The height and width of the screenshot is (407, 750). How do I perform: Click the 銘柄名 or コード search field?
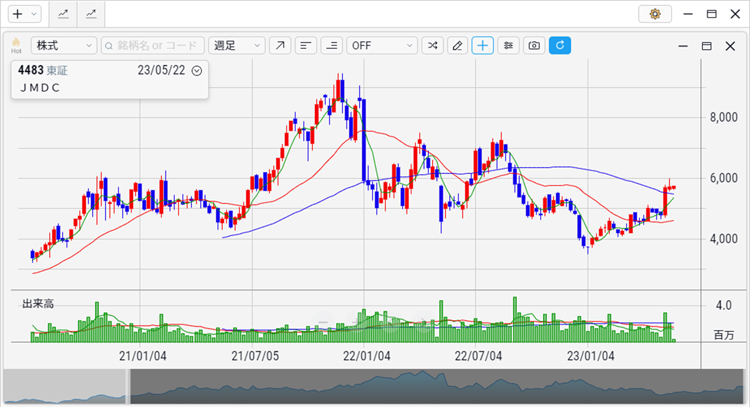tap(153, 46)
